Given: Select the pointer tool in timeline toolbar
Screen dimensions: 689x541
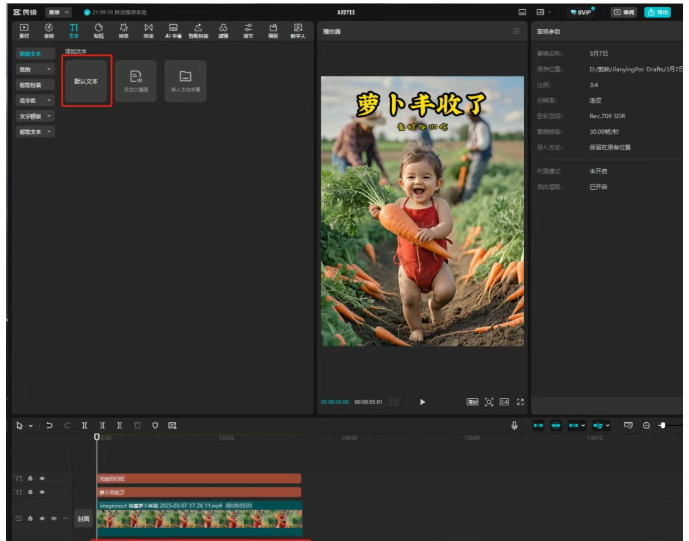Looking at the screenshot, I should pyautogui.click(x=19, y=425).
